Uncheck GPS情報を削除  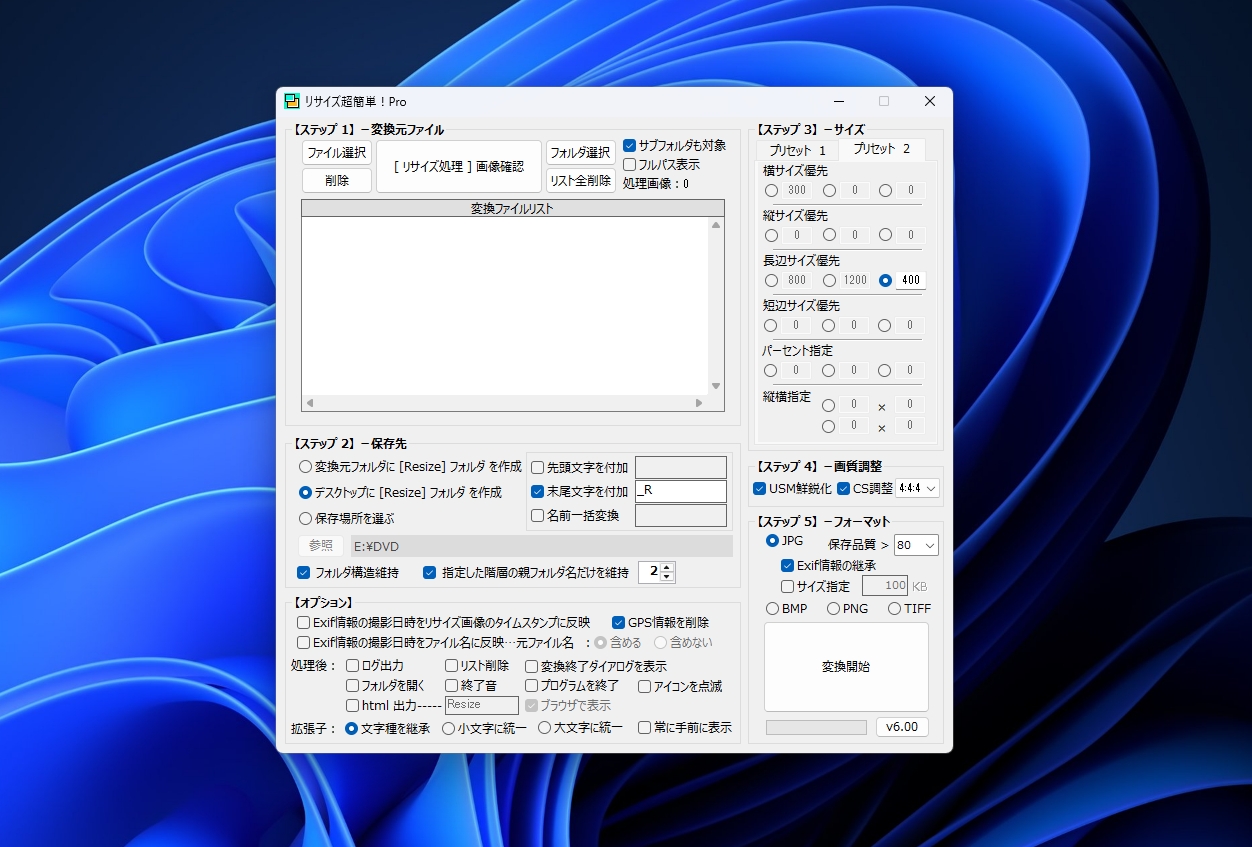coord(616,622)
